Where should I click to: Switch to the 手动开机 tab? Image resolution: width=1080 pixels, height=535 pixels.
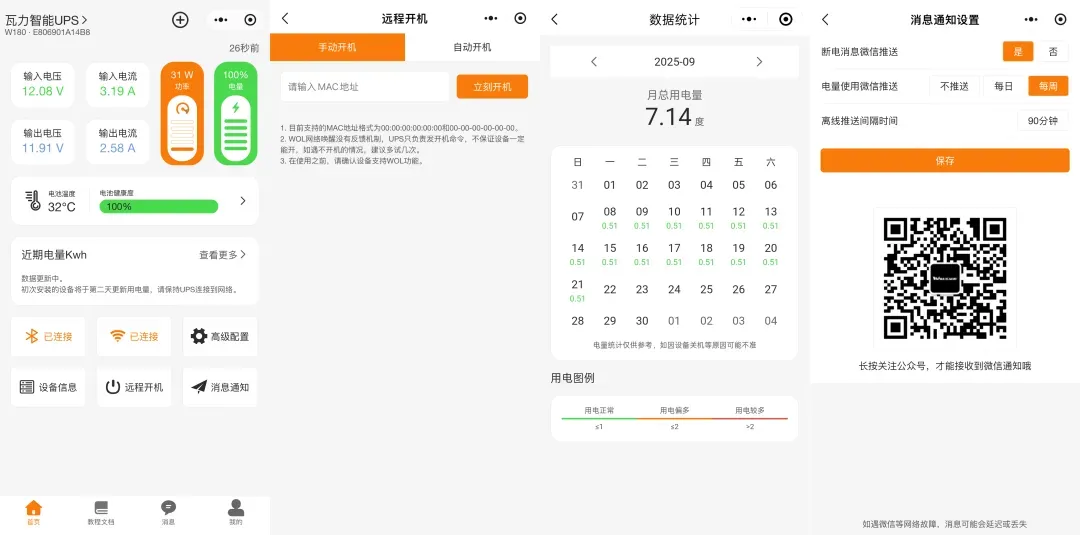337,47
